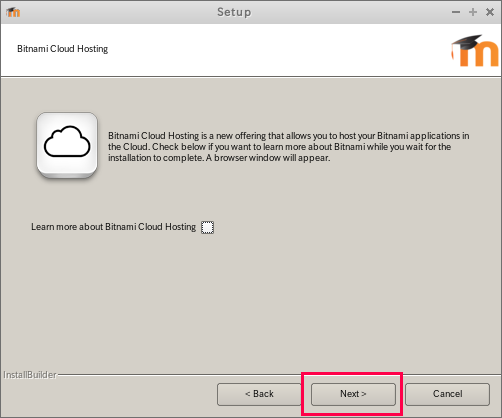Minimize the Setup window

click(456, 12)
